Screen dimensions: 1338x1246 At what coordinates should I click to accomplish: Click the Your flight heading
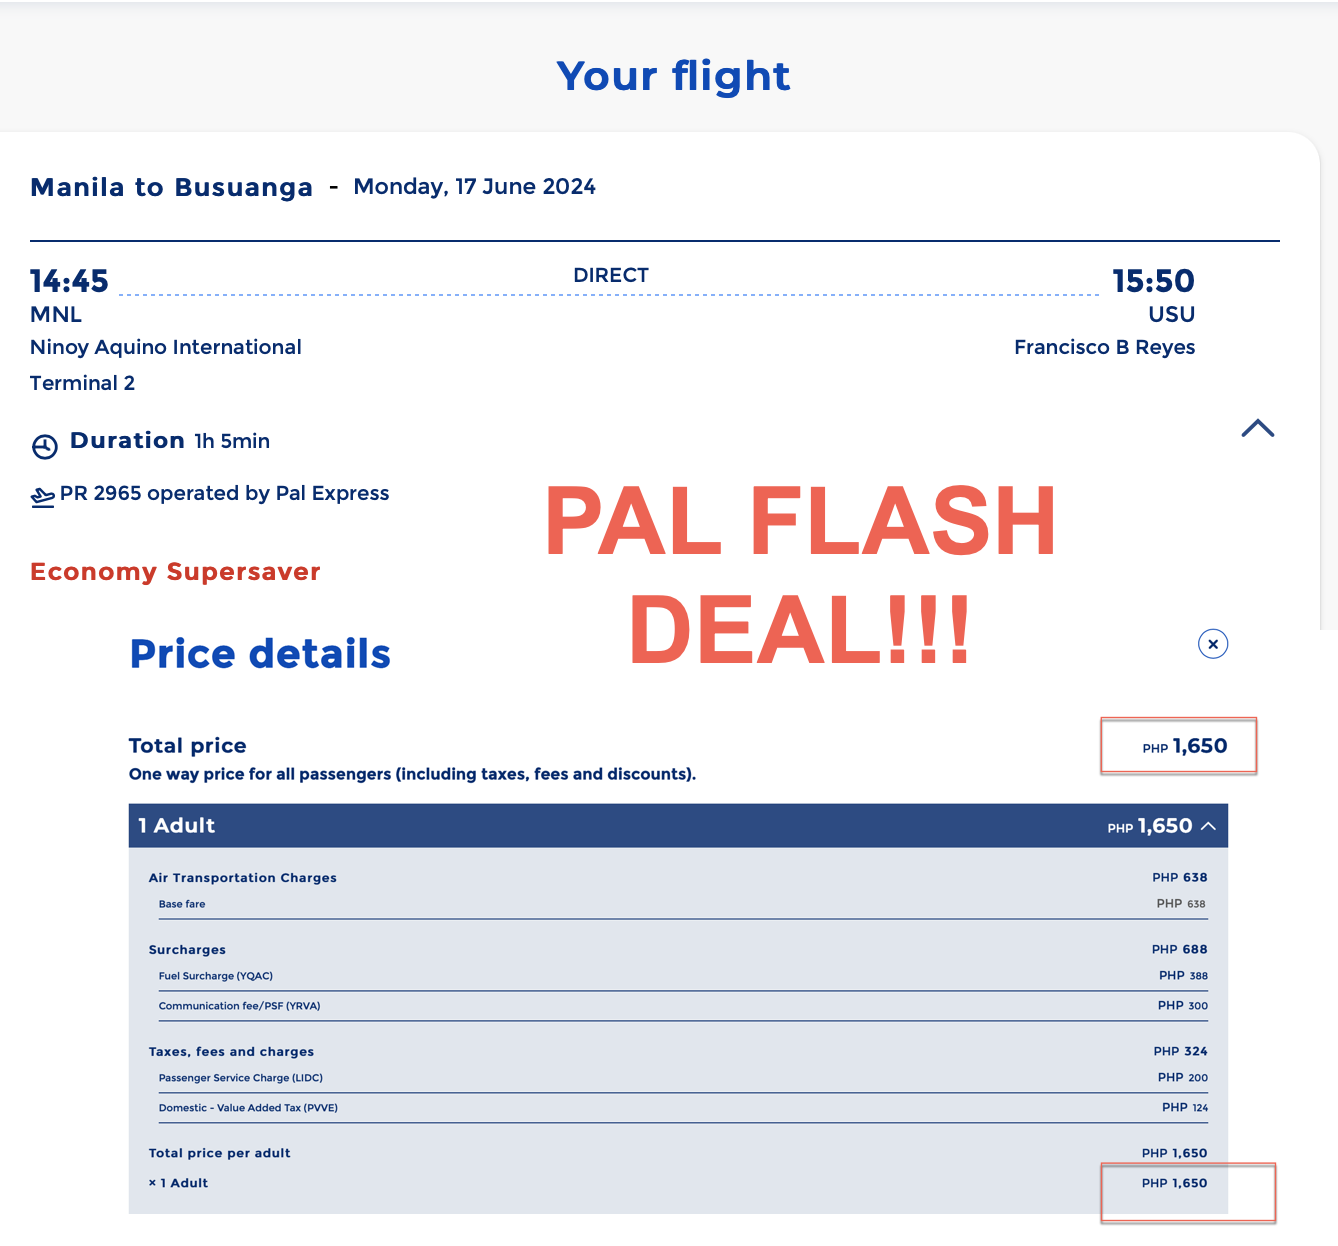(x=673, y=76)
